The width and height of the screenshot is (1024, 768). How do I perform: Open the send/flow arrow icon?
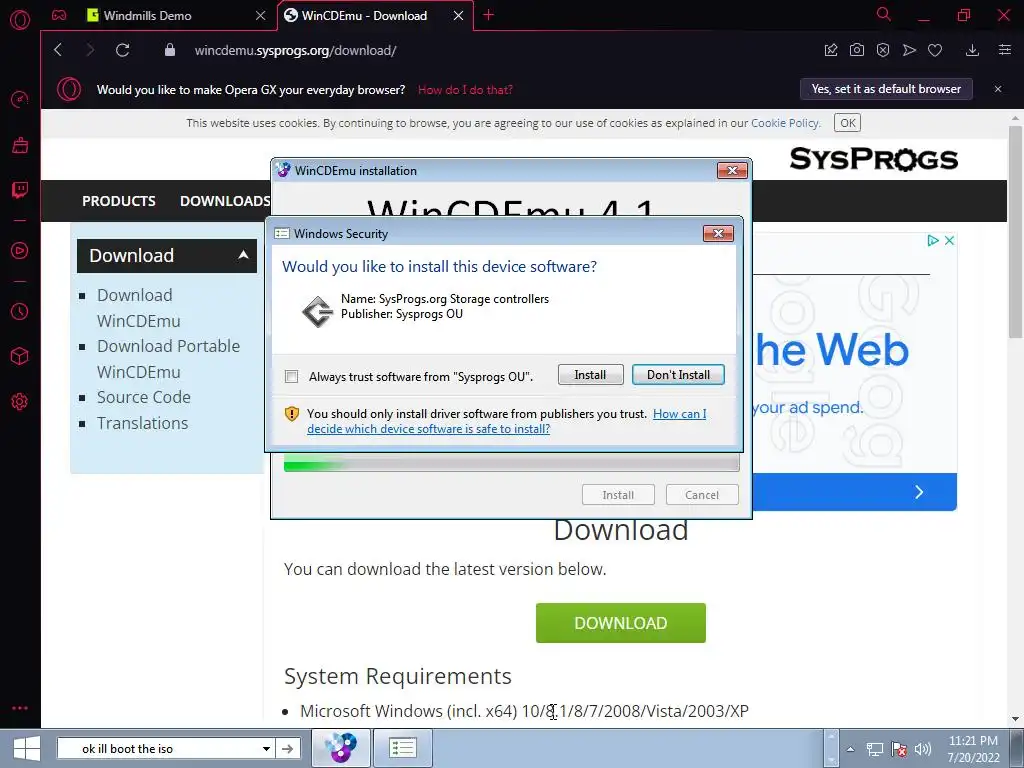[x=909, y=50]
